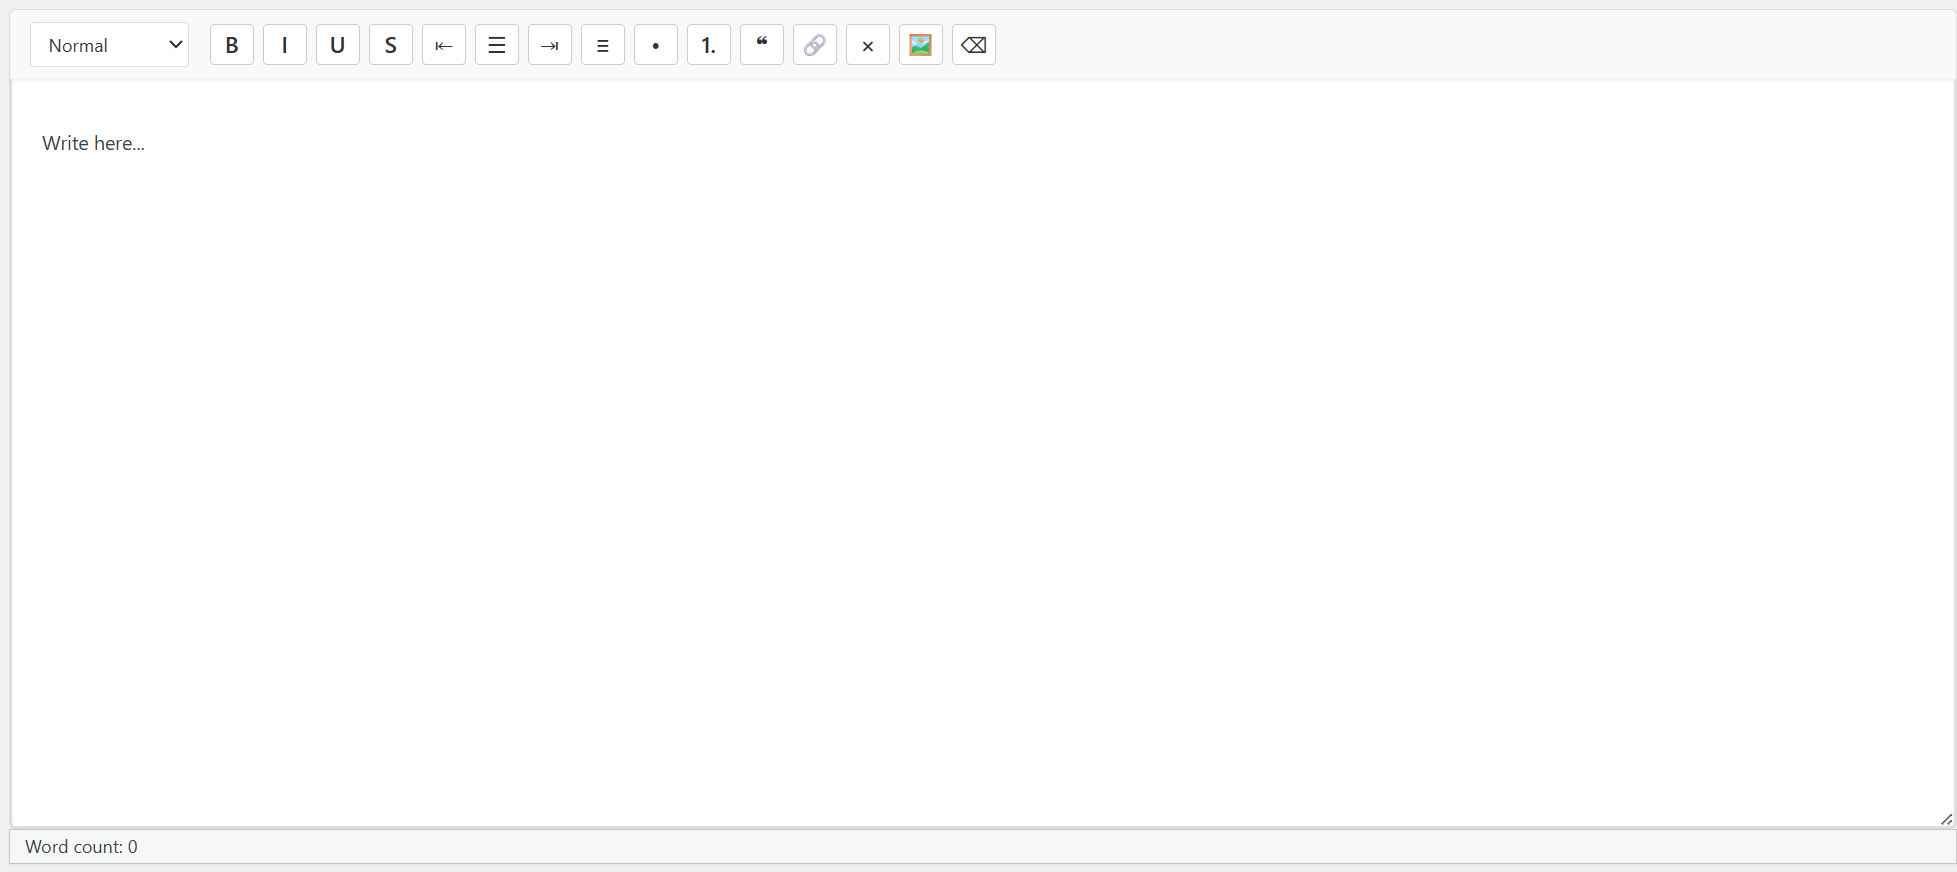Image resolution: width=1957 pixels, height=872 pixels.
Task: Apply strikethrough with the S button
Action: [x=391, y=45]
